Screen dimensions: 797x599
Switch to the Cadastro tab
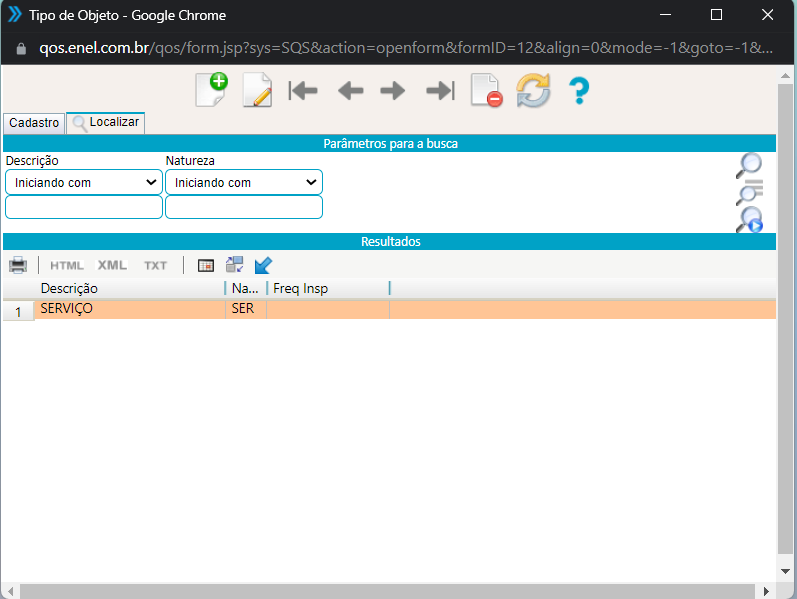pos(34,123)
